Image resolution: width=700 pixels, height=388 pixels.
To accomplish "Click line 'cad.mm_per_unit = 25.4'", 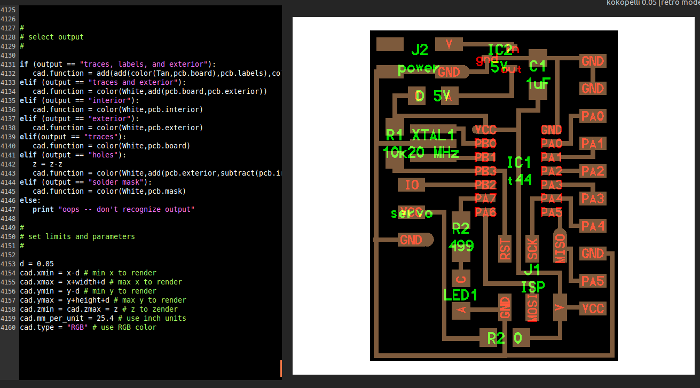I will [x=103, y=318].
